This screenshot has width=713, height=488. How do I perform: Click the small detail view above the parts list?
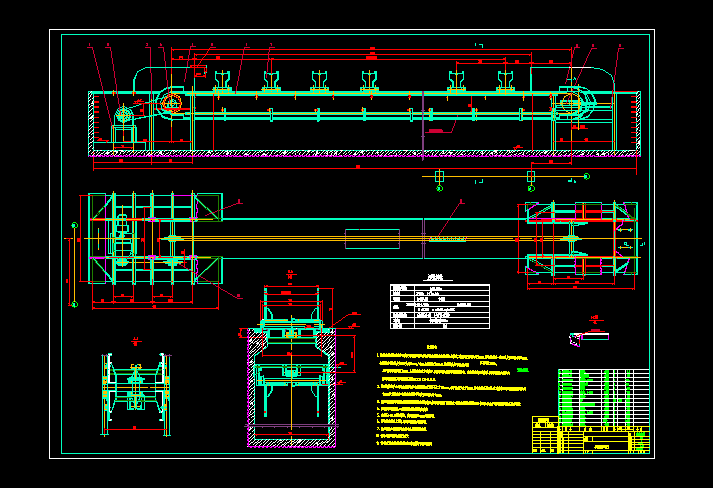click(x=589, y=339)
